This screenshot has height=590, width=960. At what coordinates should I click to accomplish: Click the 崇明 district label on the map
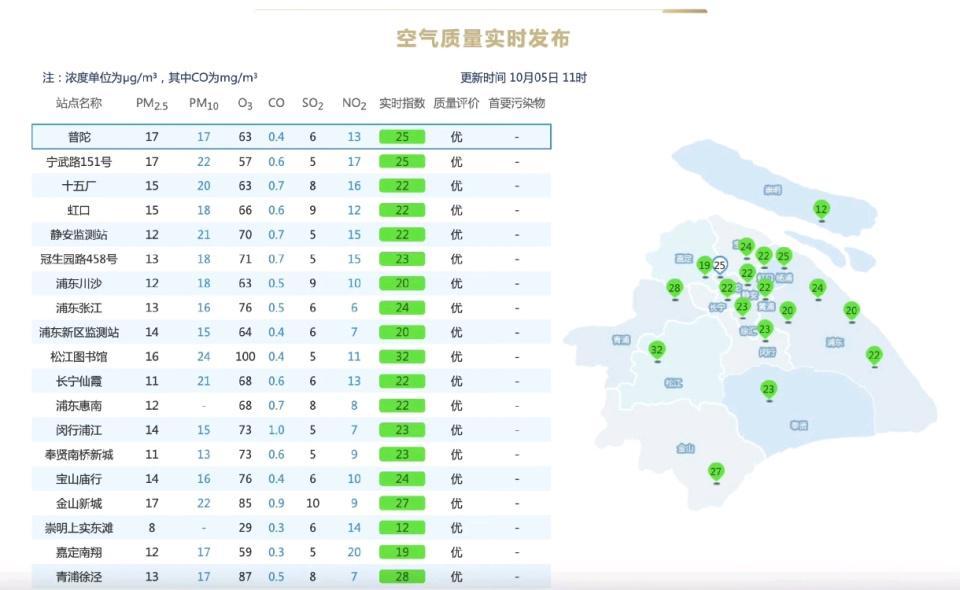tap(772, 189)
